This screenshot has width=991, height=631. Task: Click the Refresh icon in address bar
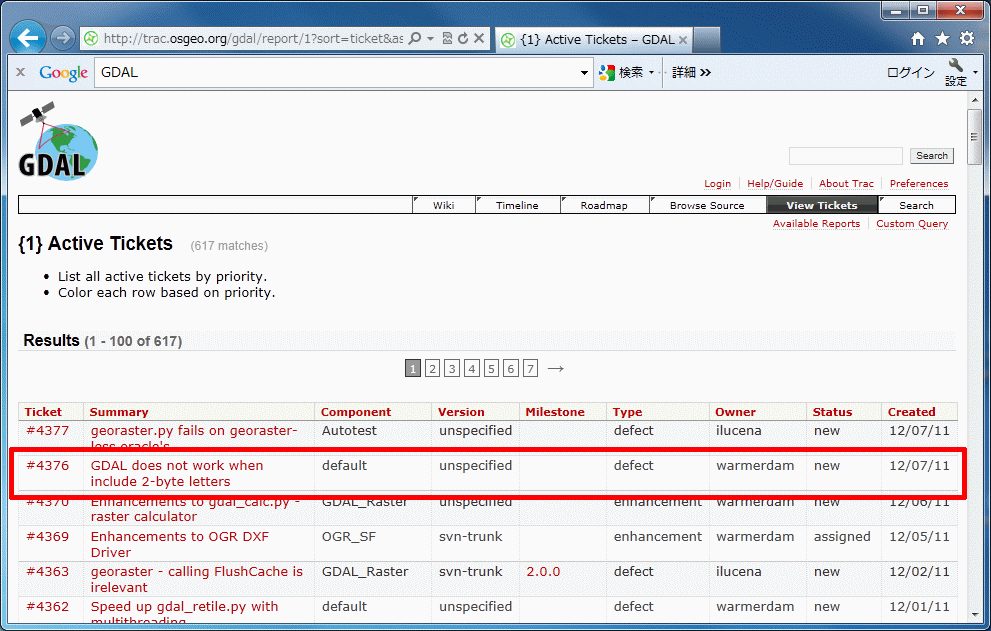pyautogui.click(x=463, y=39)
